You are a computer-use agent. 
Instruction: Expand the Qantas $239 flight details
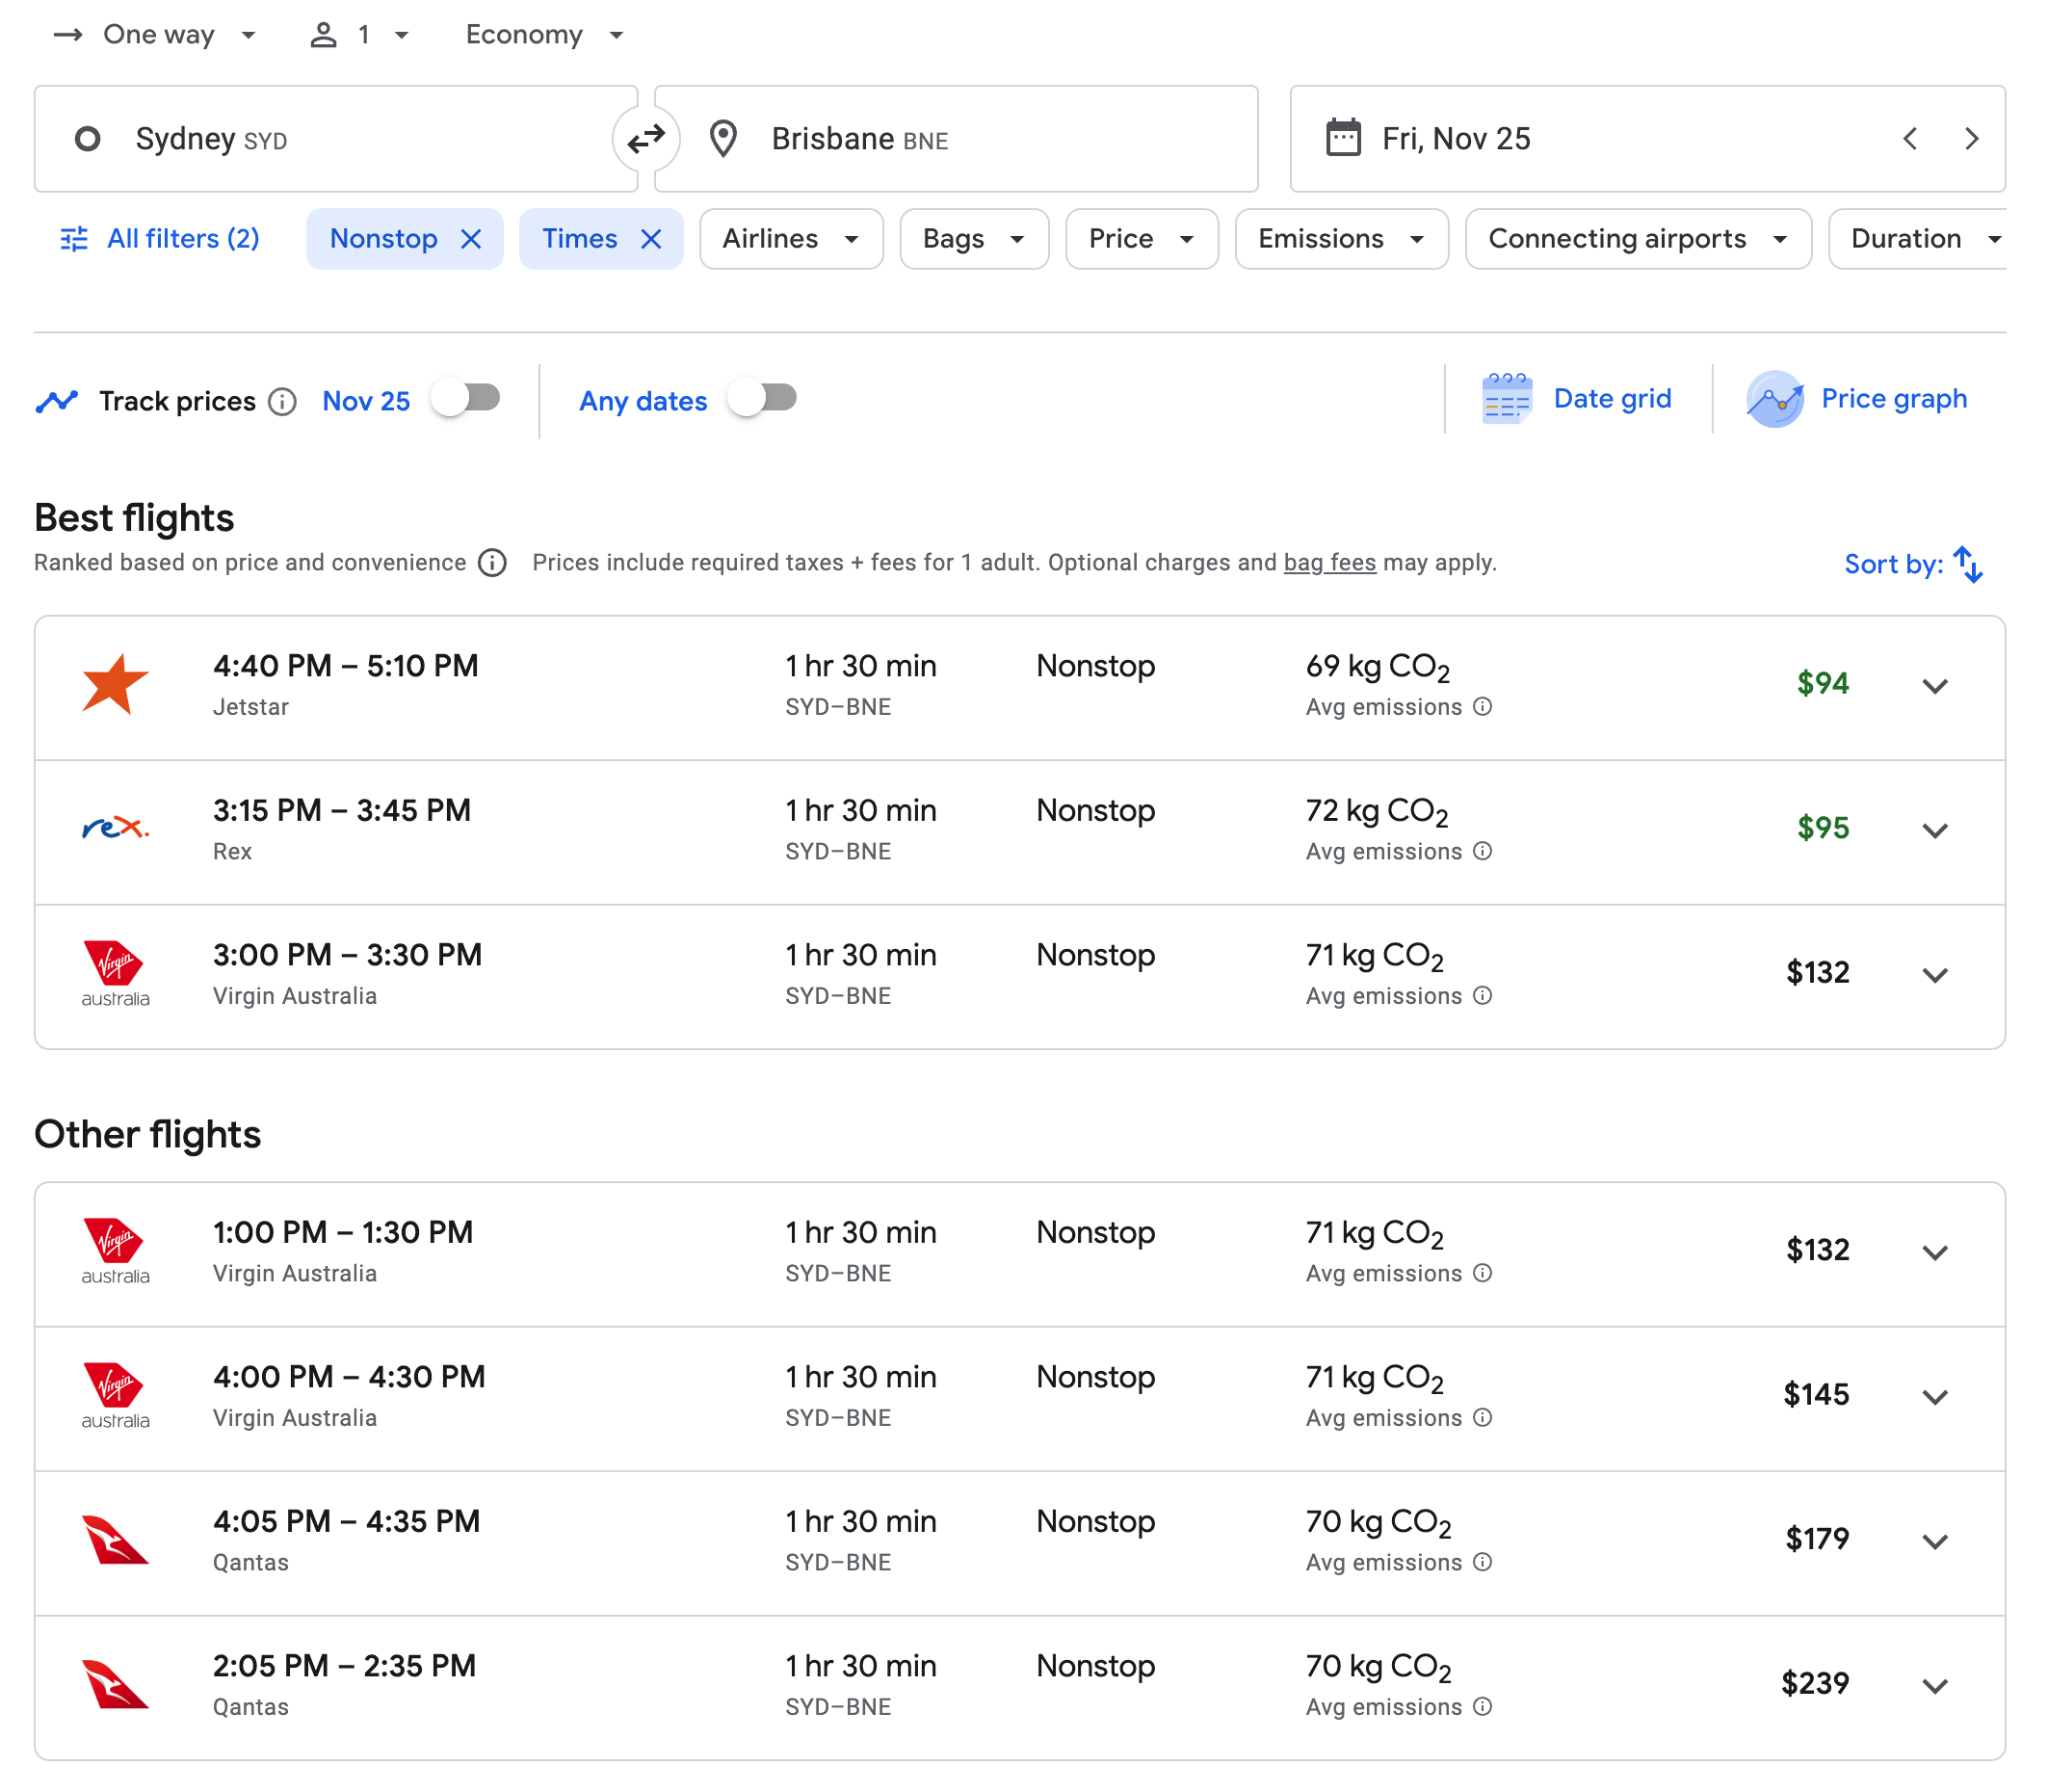(x=1935, y=1686)
